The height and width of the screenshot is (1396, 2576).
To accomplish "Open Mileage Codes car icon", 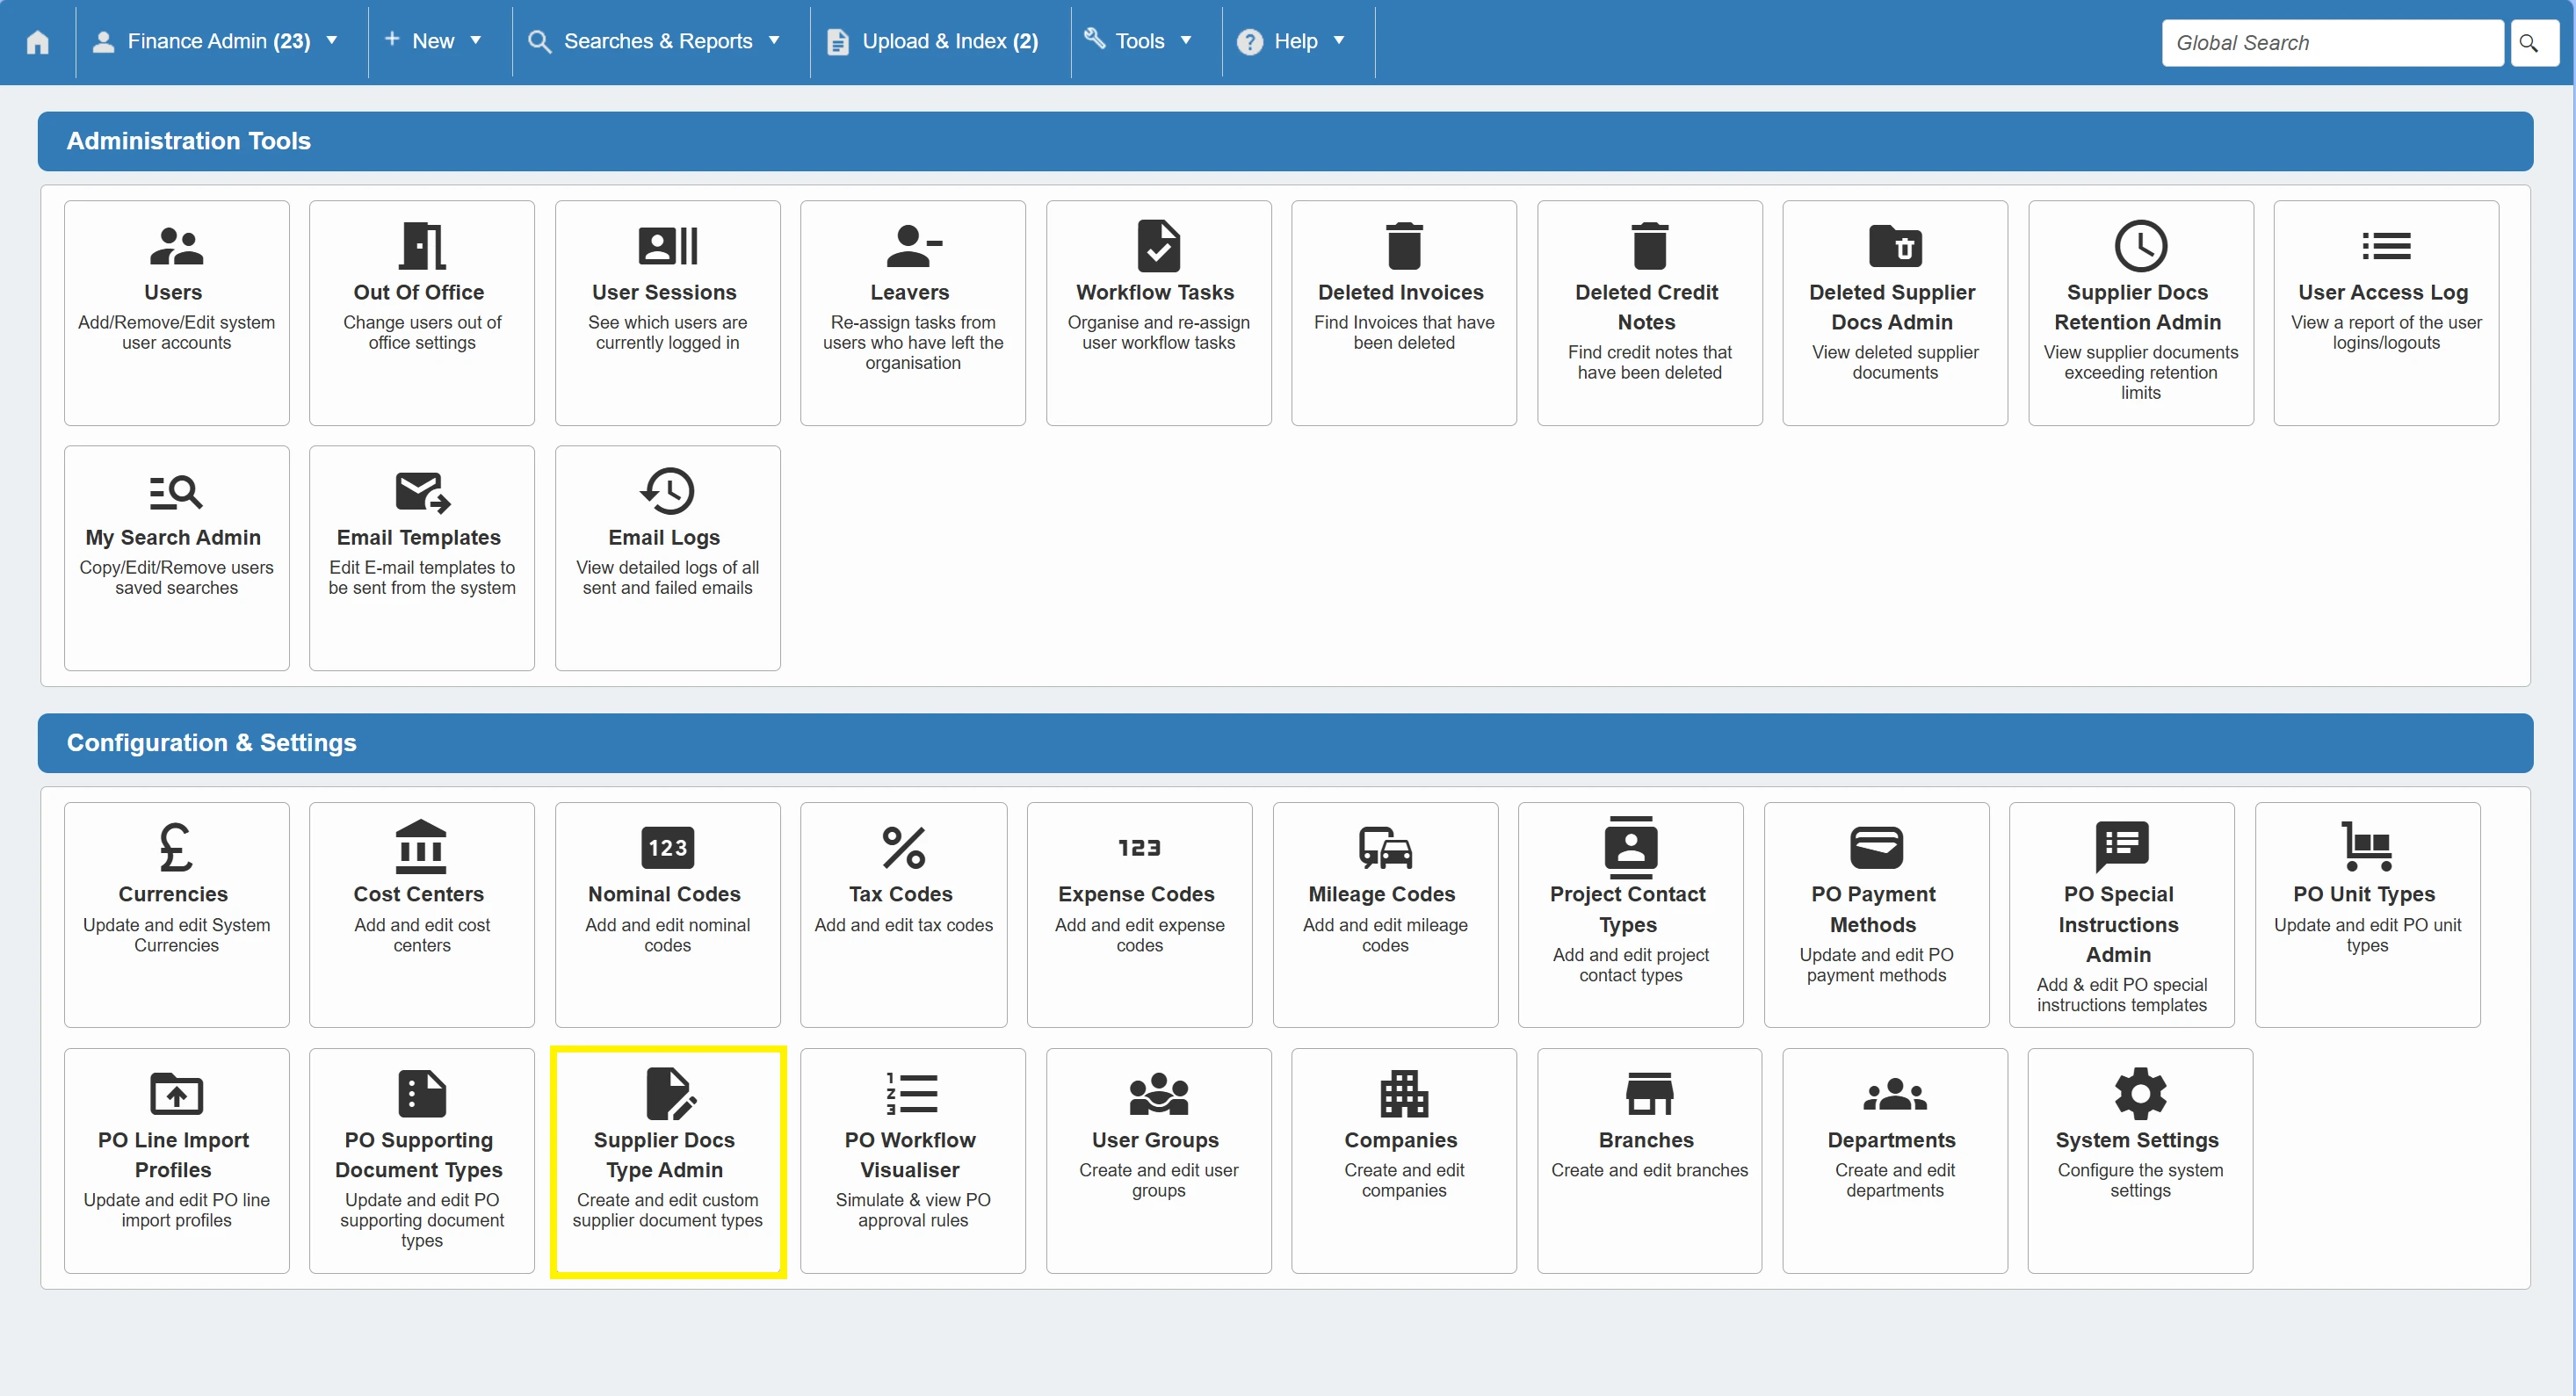I will click(1385, 847).
